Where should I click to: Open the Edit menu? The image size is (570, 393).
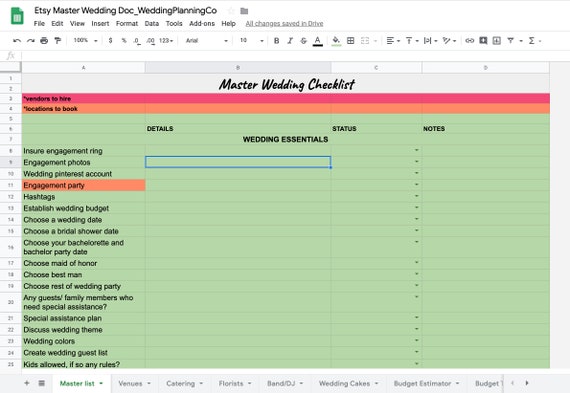pos(57,24)
